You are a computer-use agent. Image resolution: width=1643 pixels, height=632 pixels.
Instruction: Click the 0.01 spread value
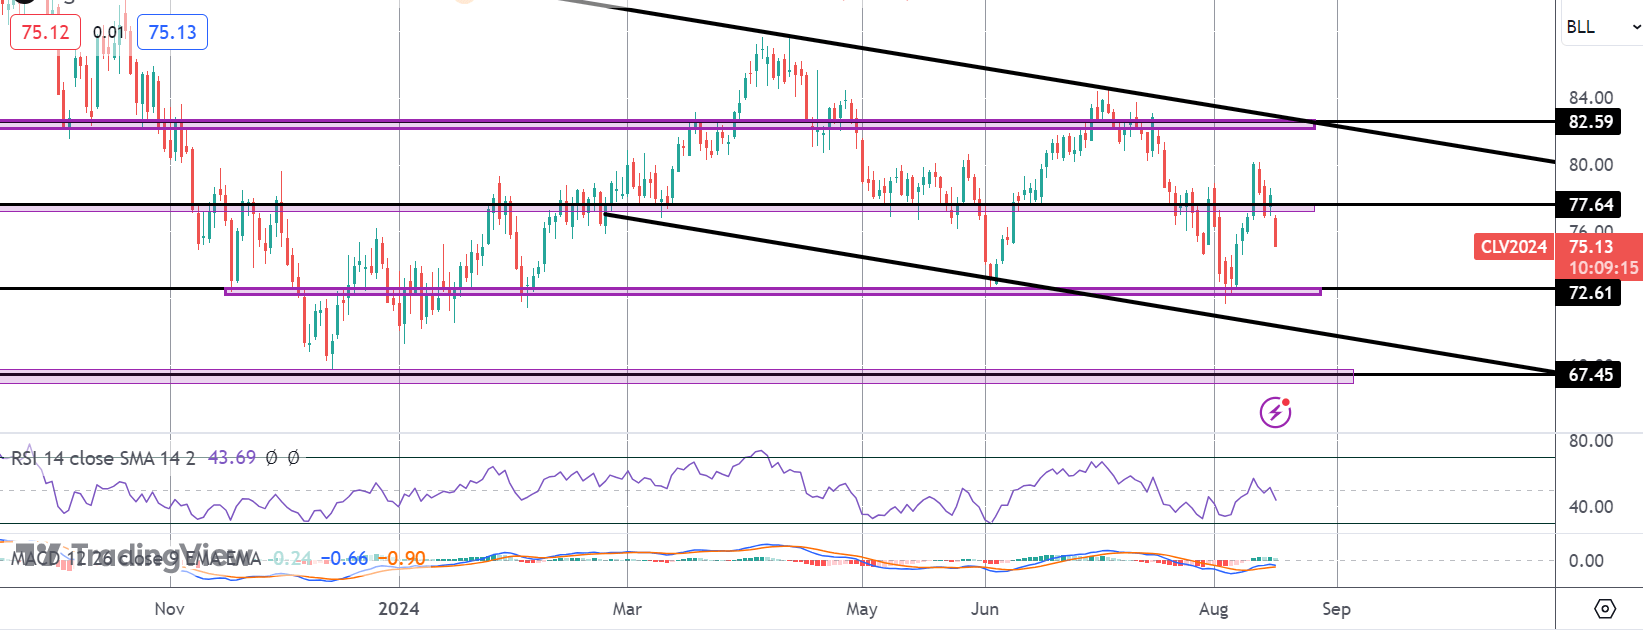108,32
